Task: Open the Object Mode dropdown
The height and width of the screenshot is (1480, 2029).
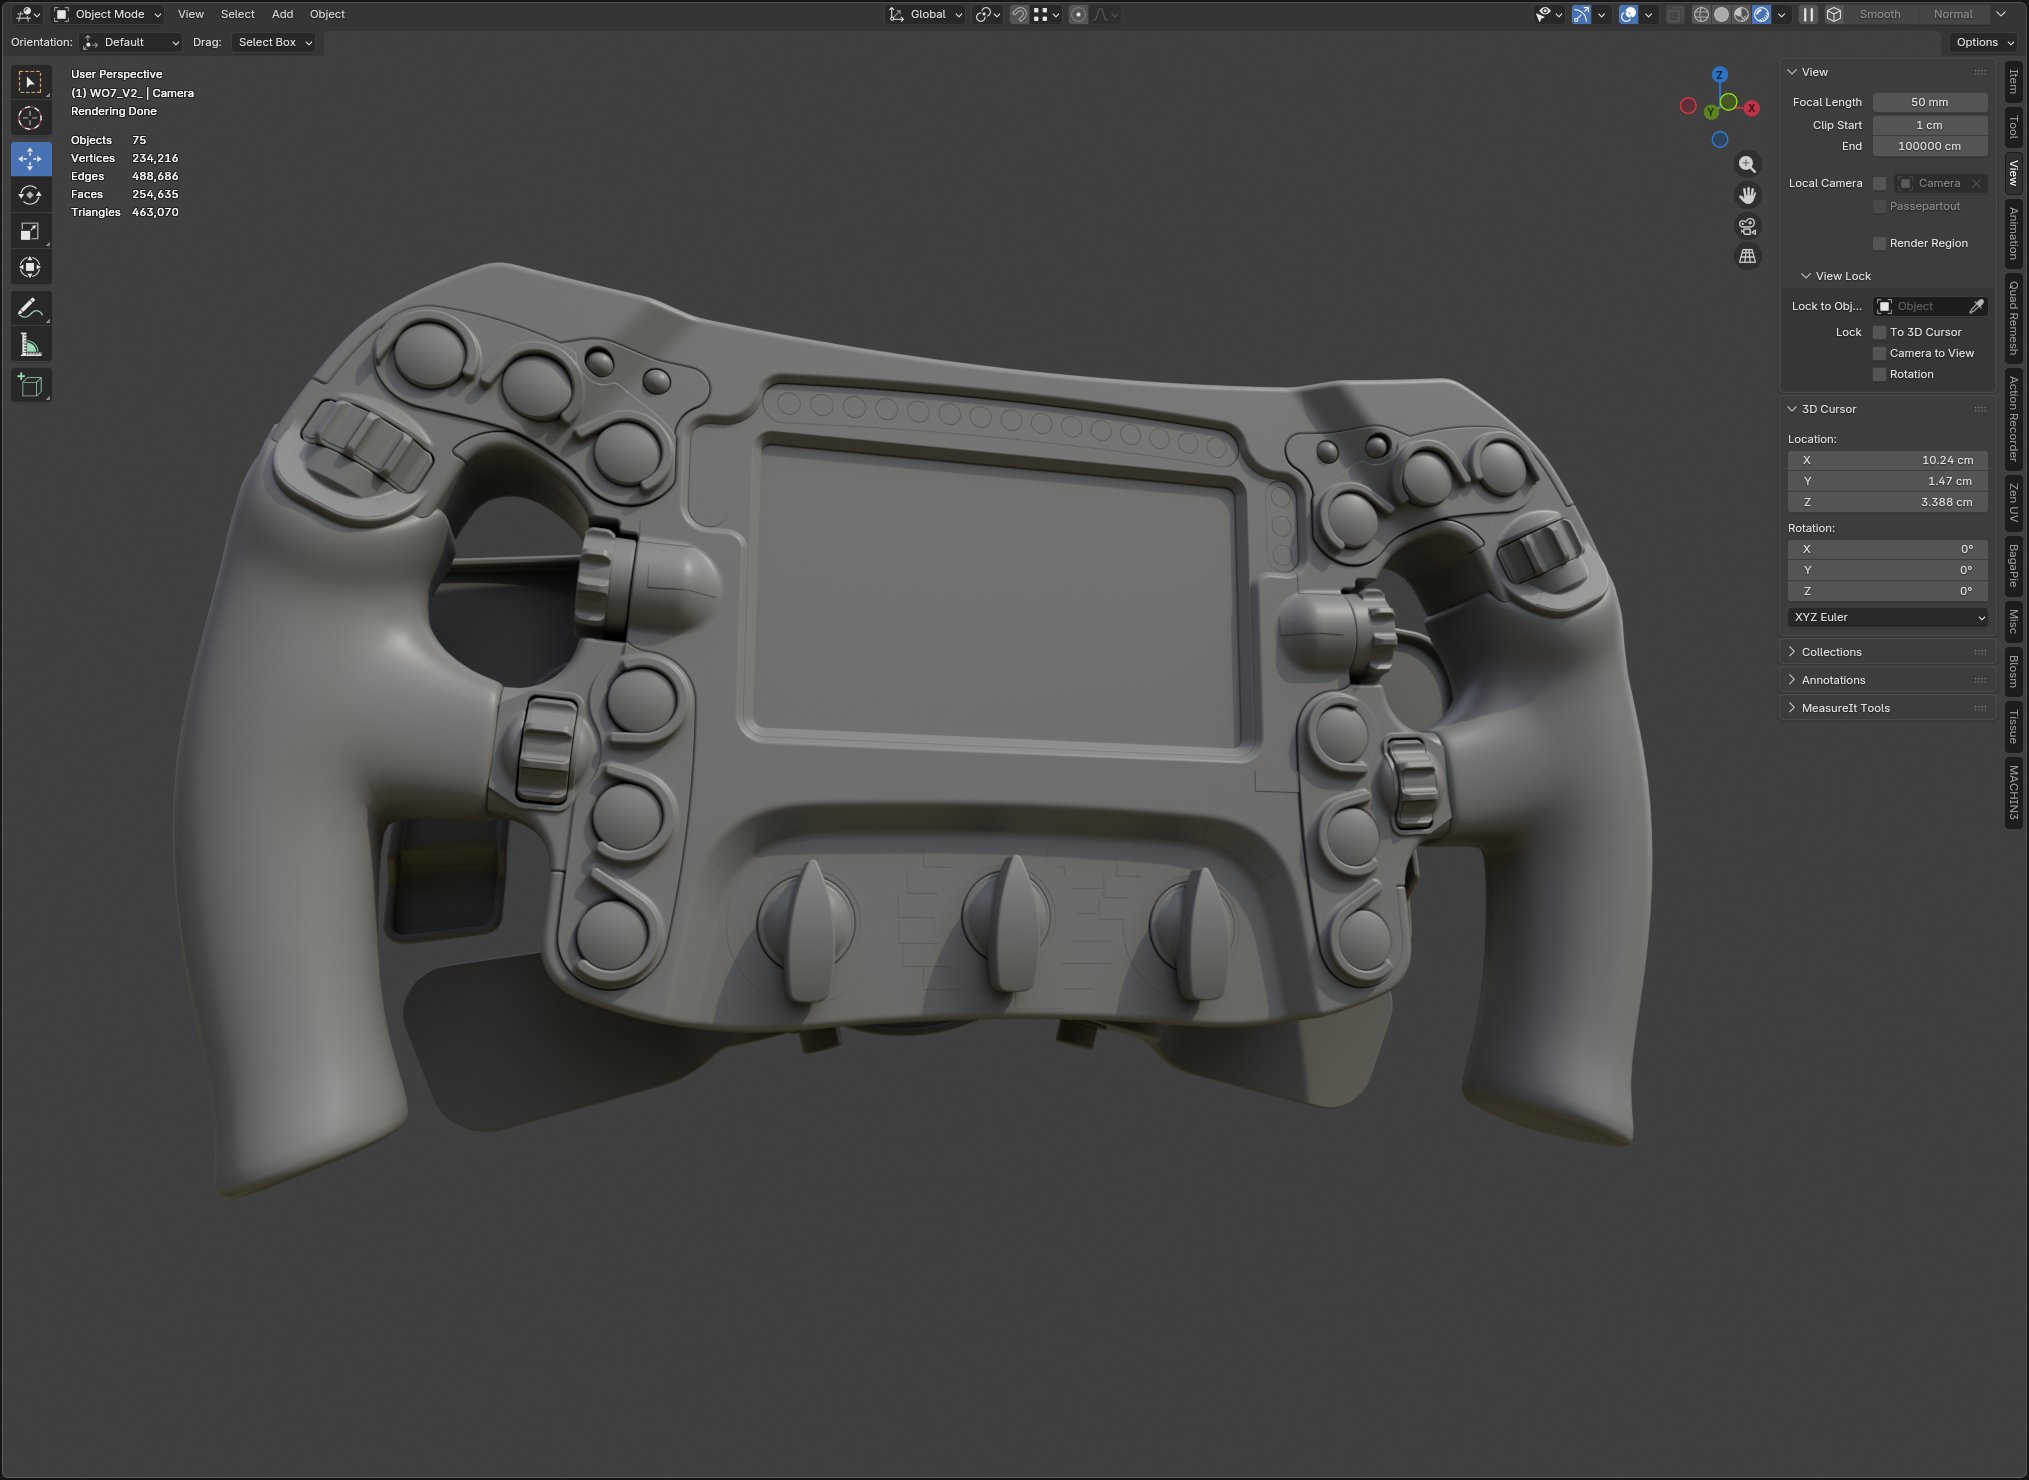Action: tap(108, 14)
